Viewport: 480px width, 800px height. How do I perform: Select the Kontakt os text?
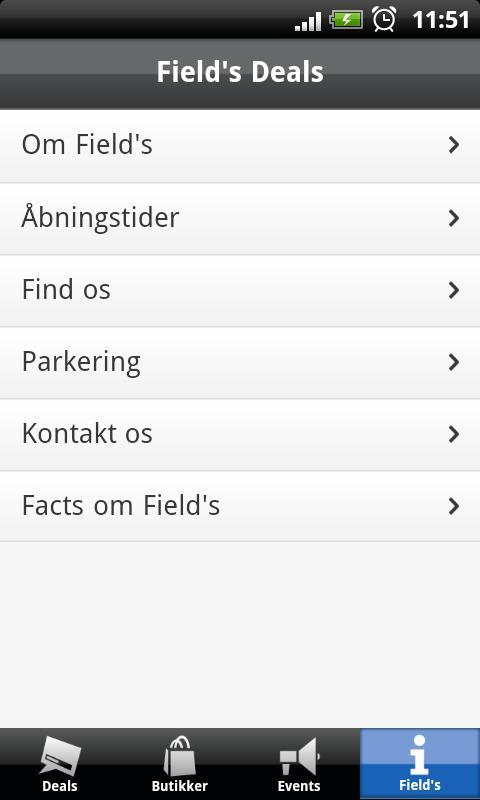click(87, 434)
